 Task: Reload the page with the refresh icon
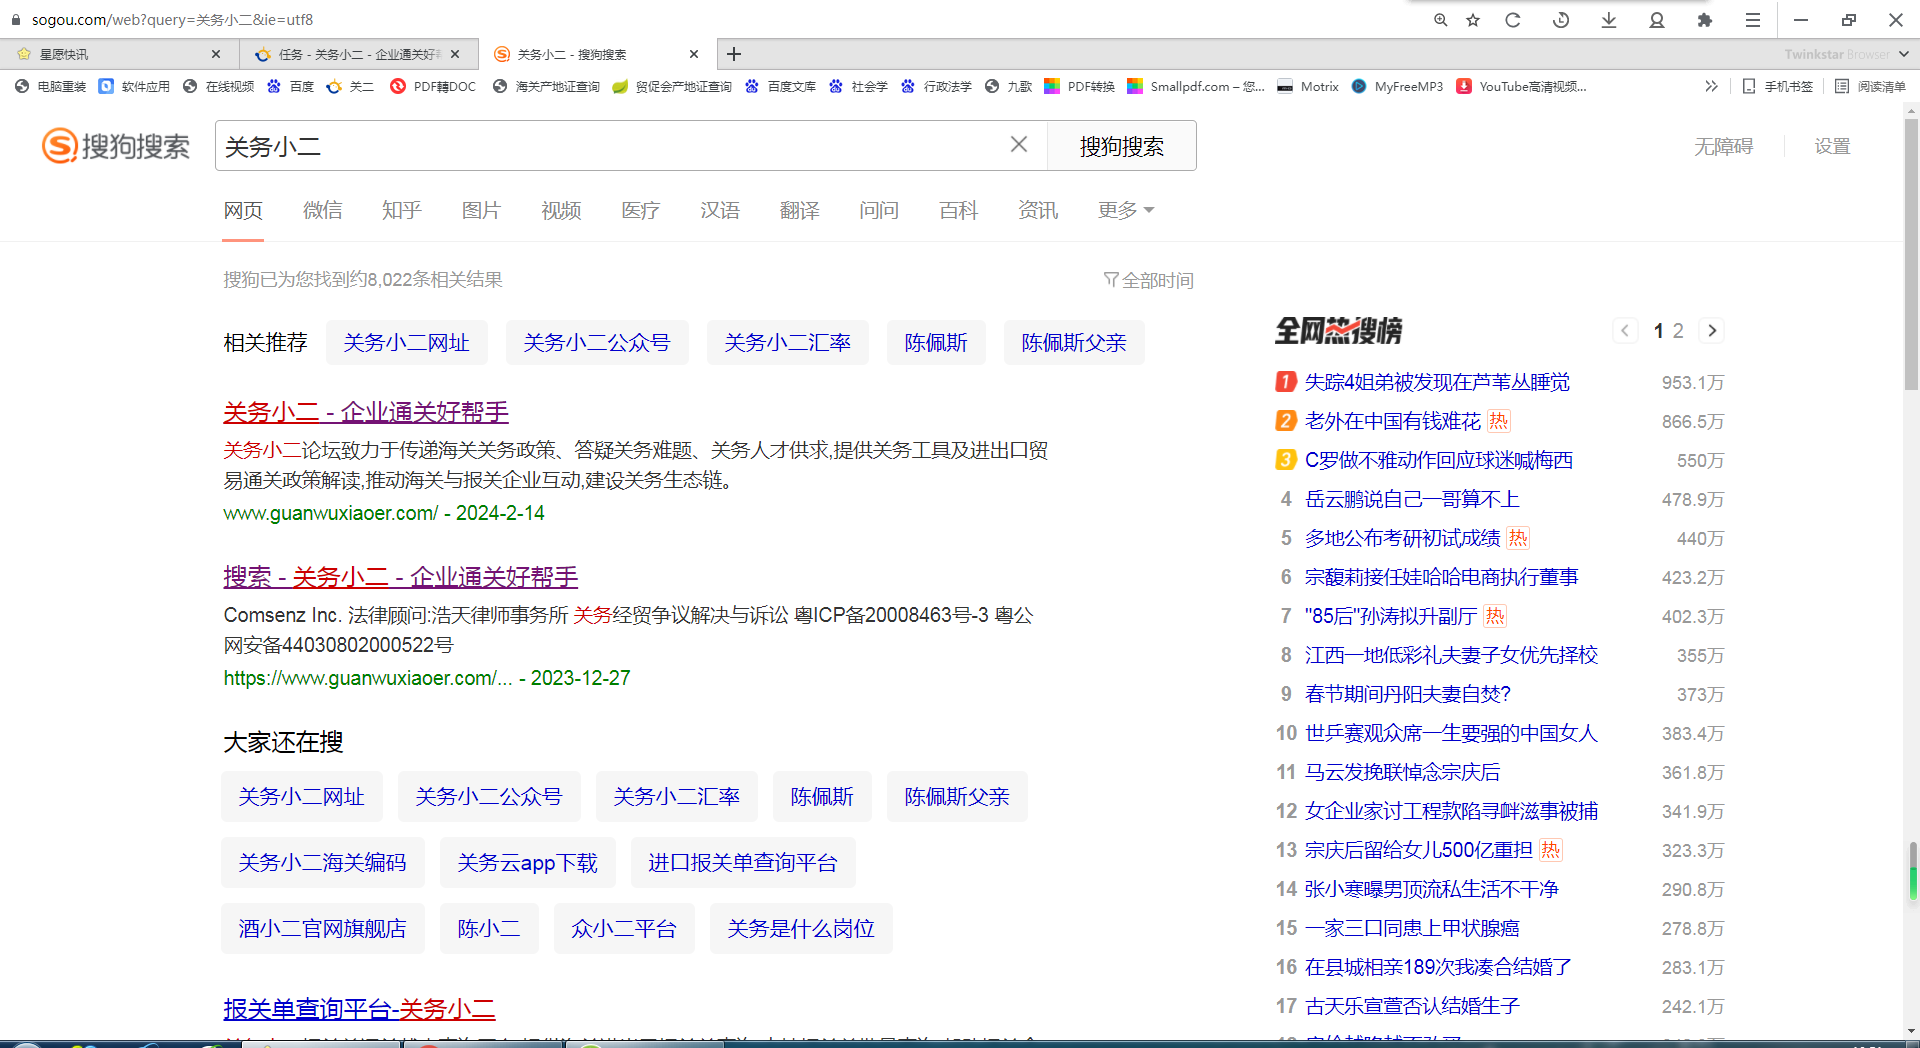click(x=1513, y=20)
